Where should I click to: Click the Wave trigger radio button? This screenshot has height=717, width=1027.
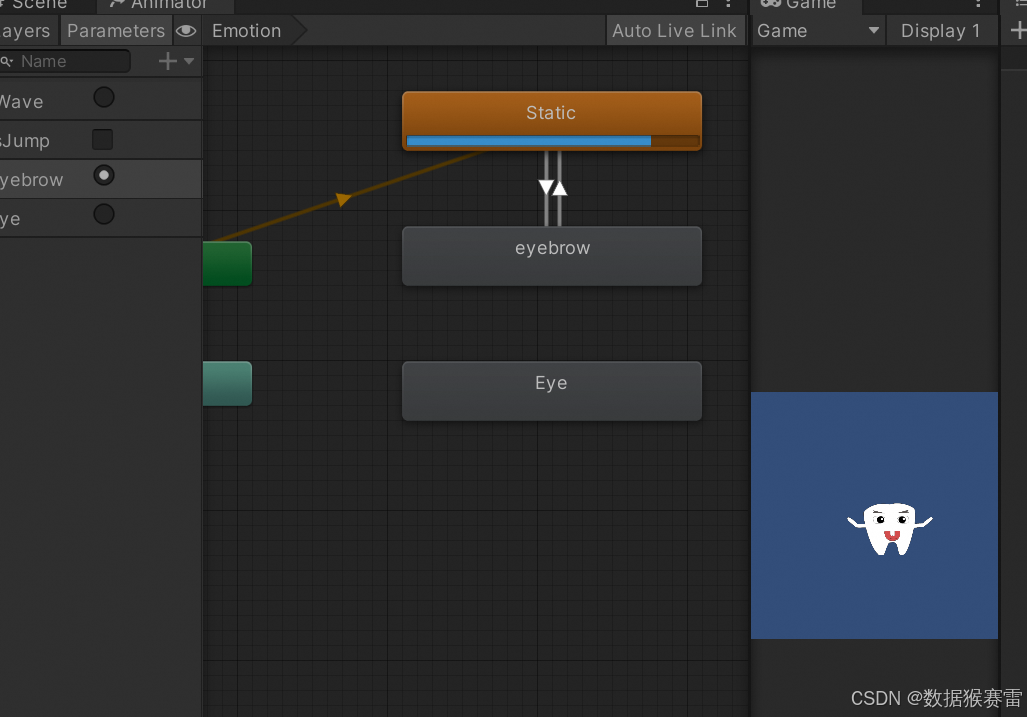coord(102,97)
